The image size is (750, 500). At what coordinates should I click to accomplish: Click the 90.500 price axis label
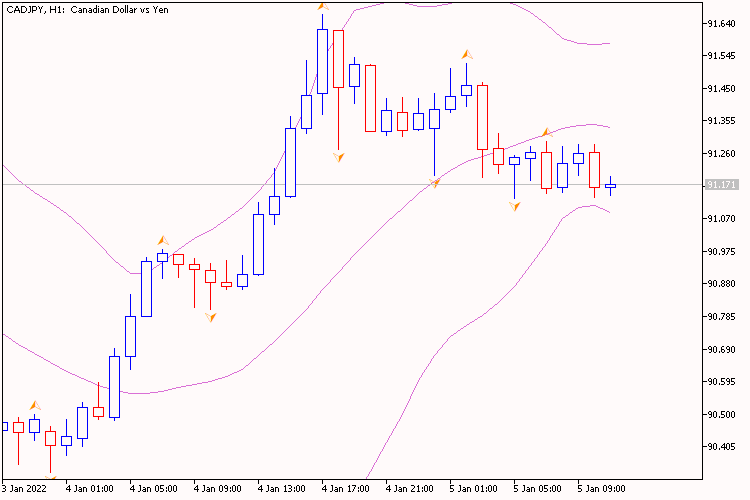tap(721, 414)
